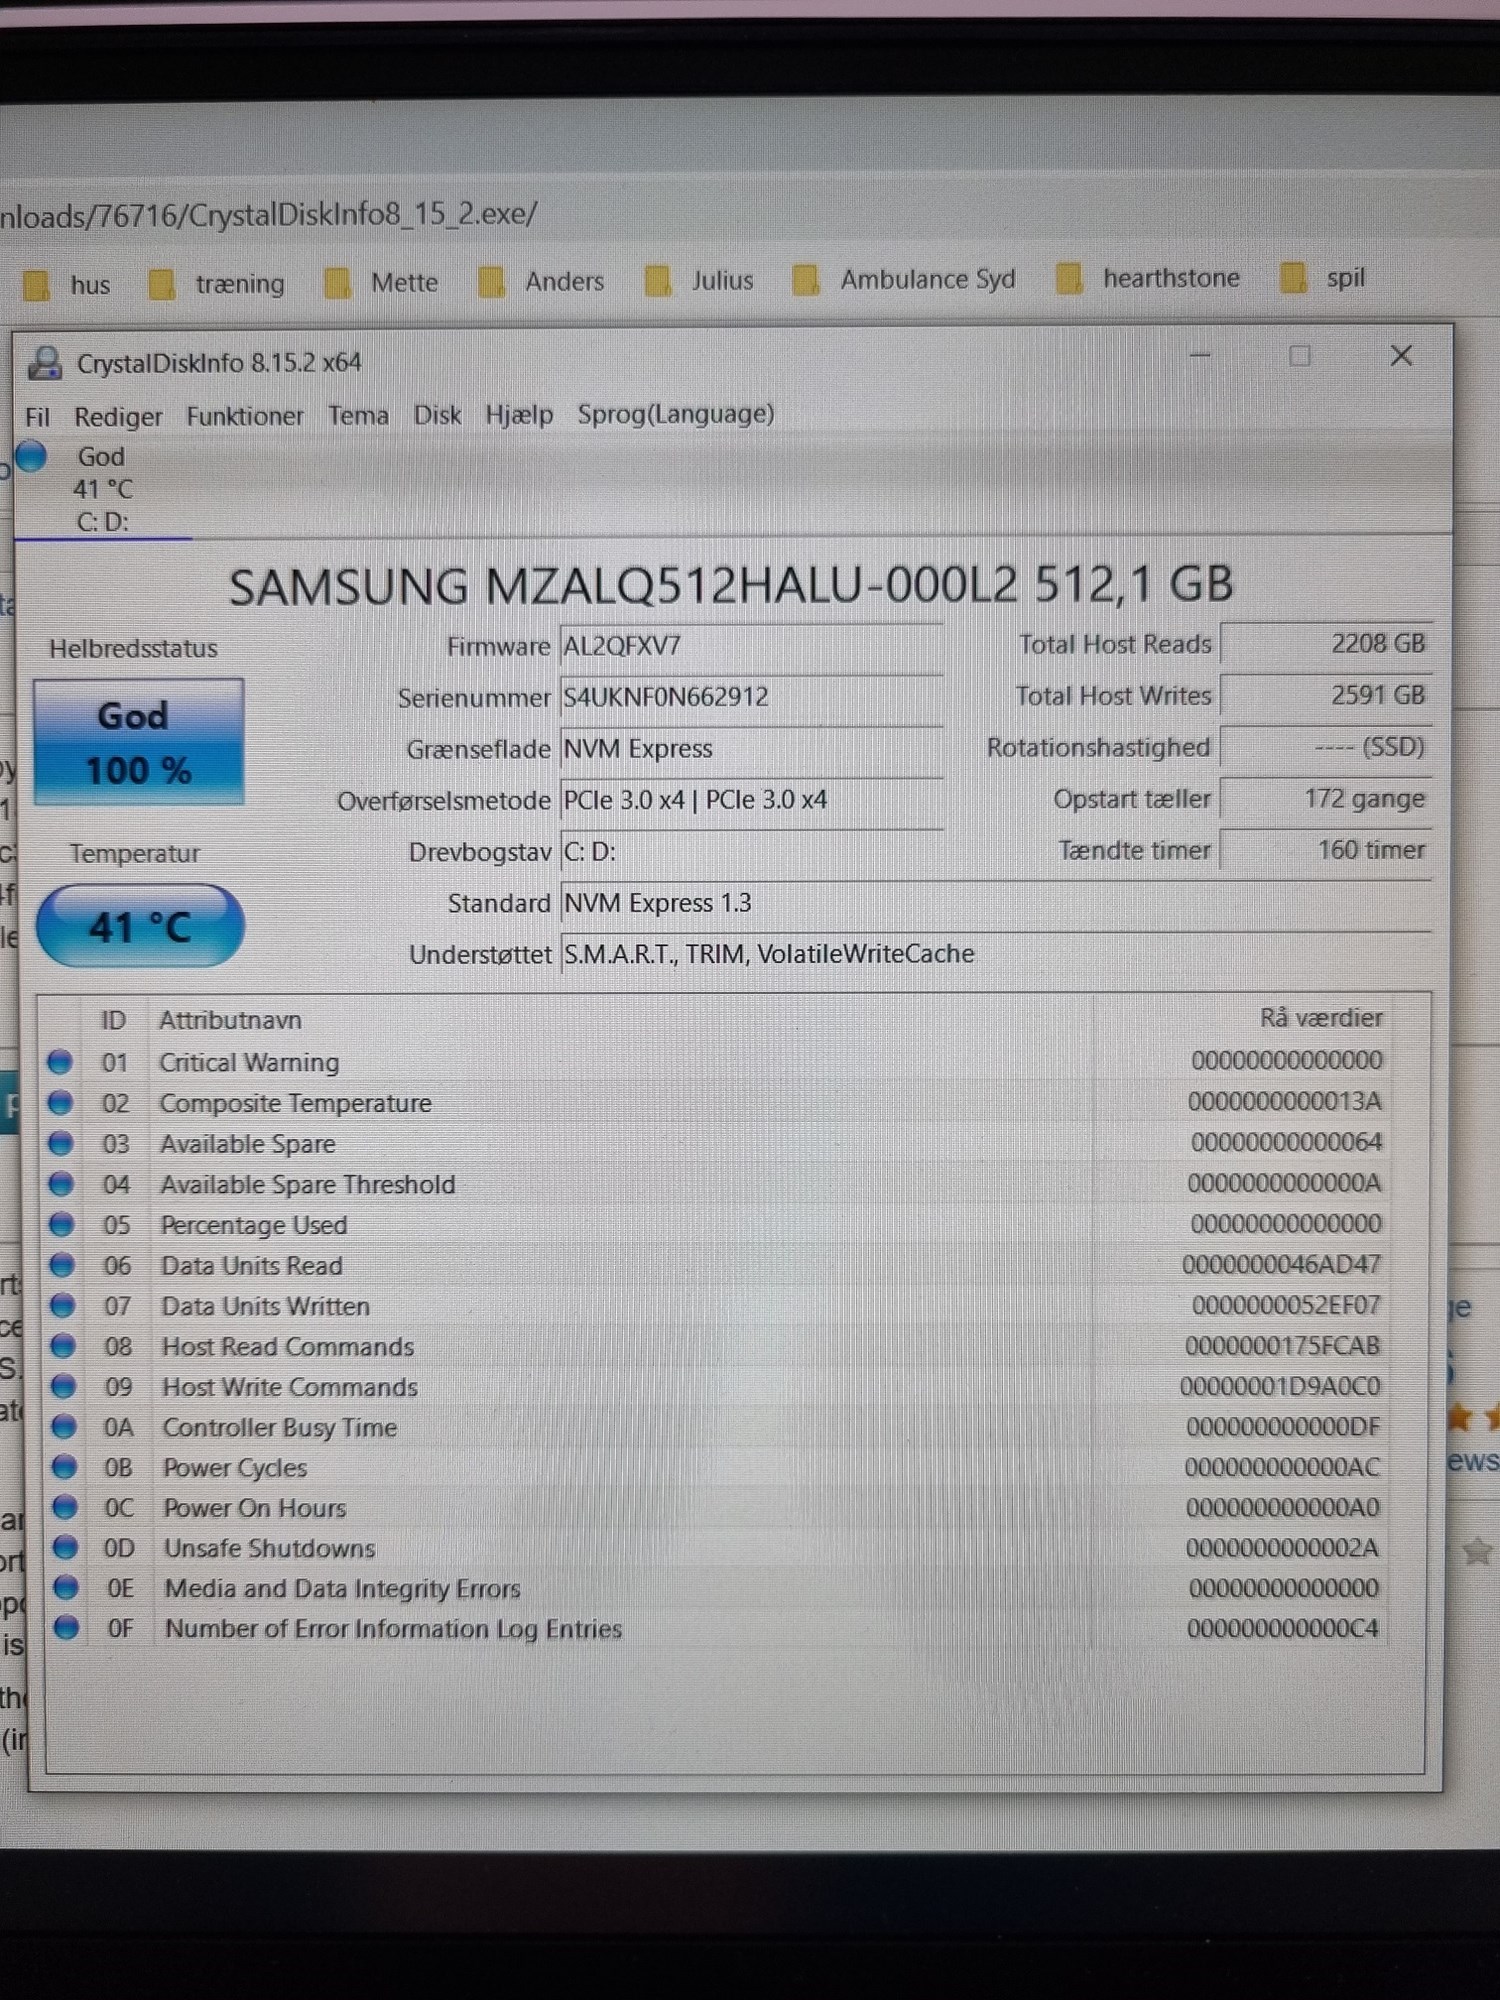
Task: Click the Serienummer field value
Action: [x=751, y=697]
